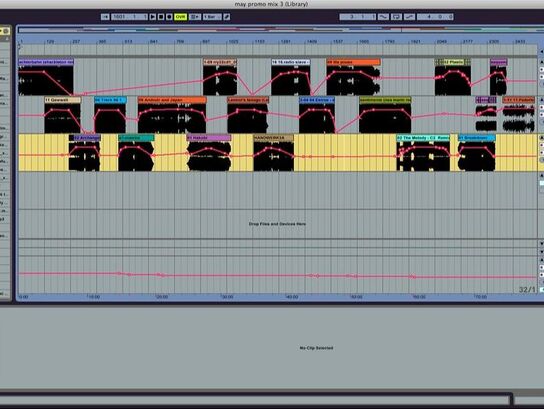The image size is (544, 409).
Task: Click bar 897 on the beat ruler
Action: pyautogui.click(x=206, y=42)
